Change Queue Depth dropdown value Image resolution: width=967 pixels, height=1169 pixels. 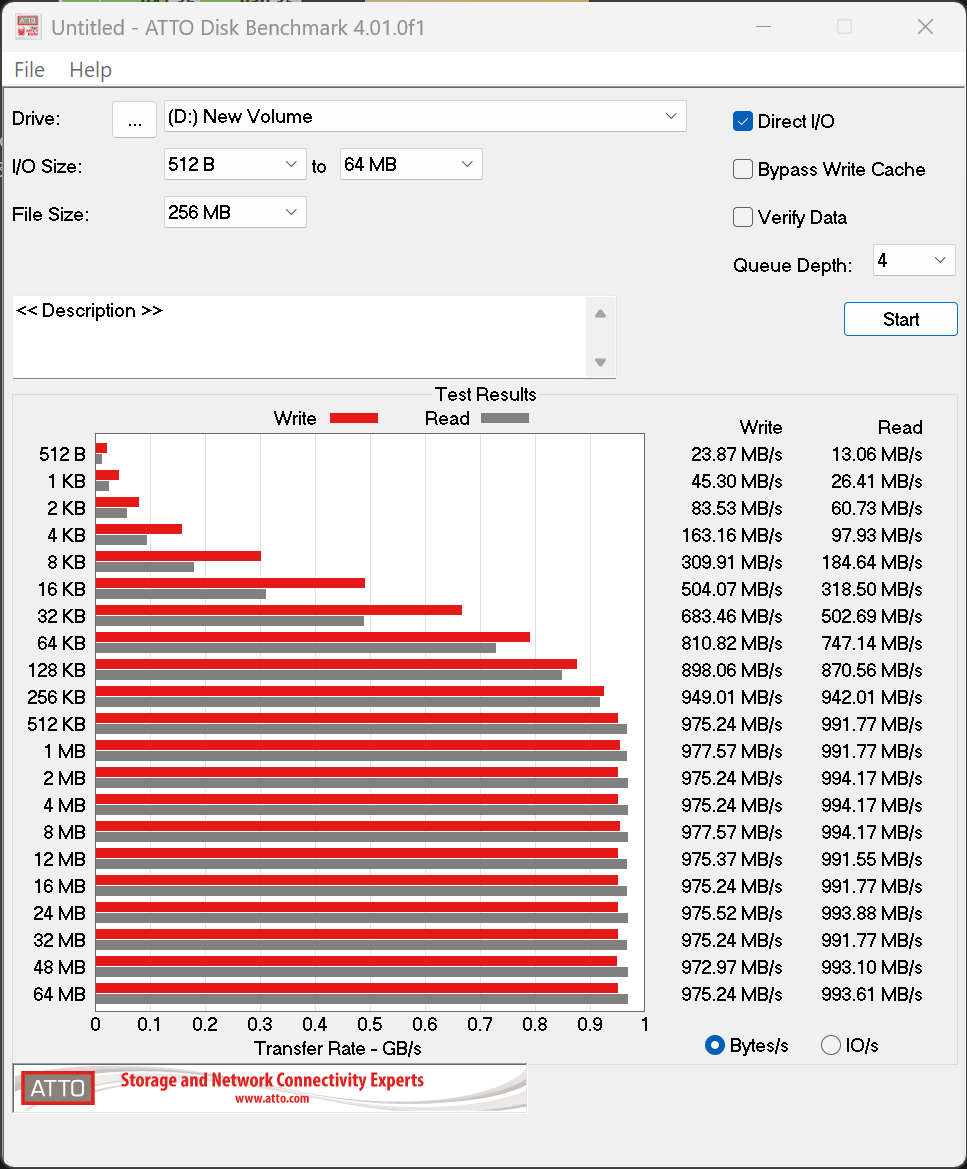pyautogui.click(x=914, y=261)
